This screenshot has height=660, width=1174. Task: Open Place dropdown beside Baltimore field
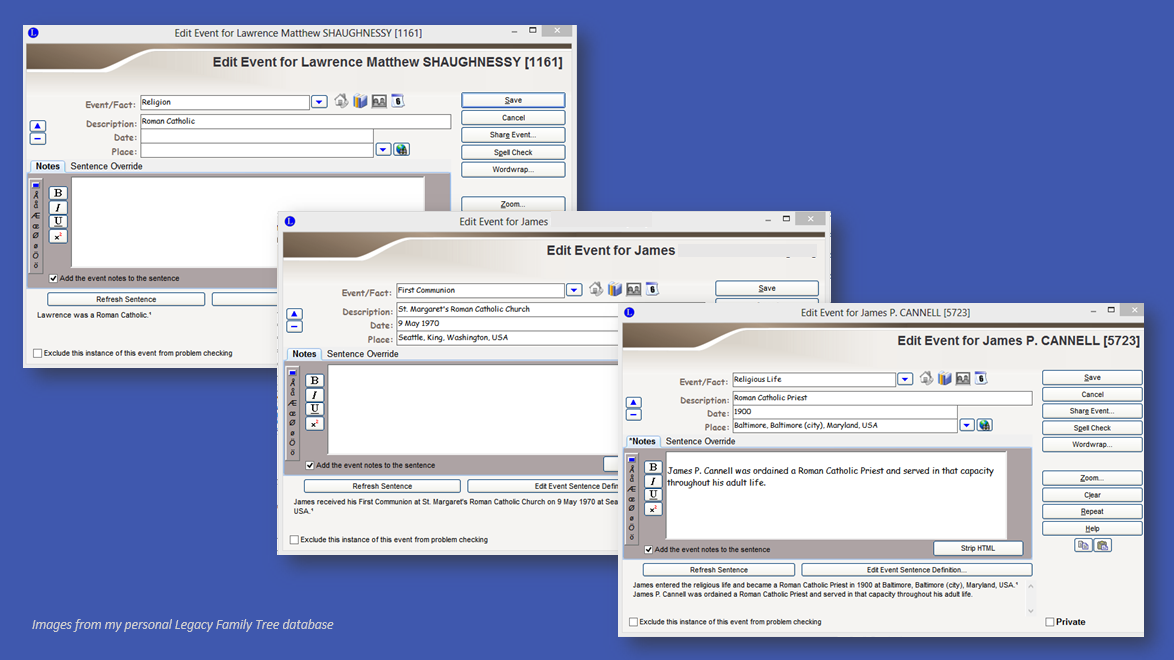tap(967, 425)
